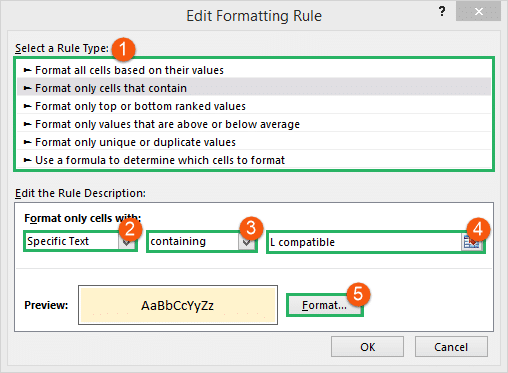Click the Cancel button
The height and width of the screenshot is (373, 508).
[451, 347]
